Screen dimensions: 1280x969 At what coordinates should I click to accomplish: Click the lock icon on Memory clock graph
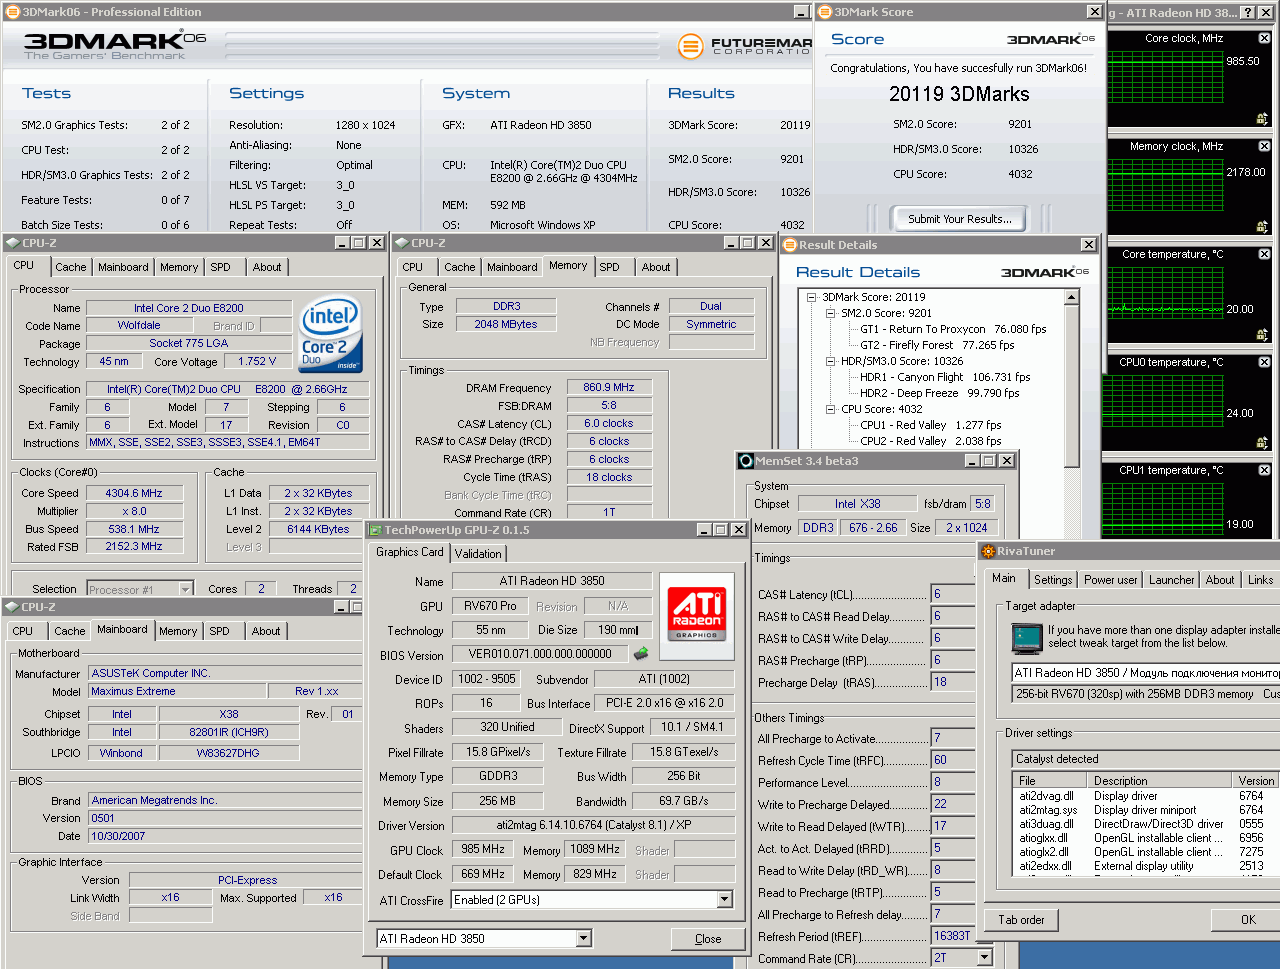pyautogui.click(x=1263, y=227)
